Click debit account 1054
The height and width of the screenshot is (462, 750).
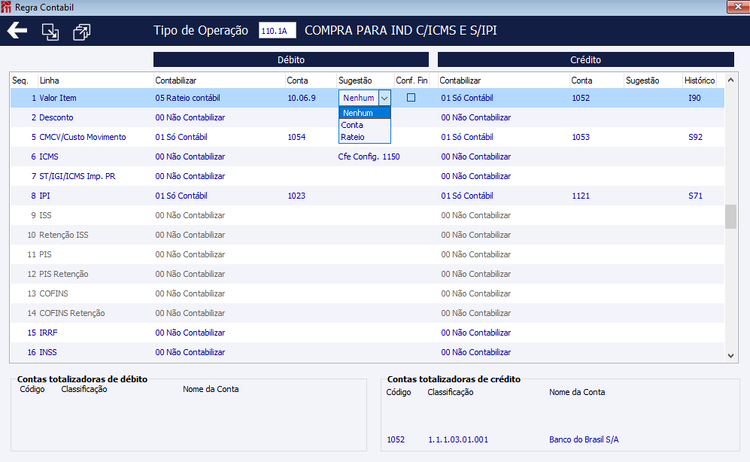tap(297, 137)
